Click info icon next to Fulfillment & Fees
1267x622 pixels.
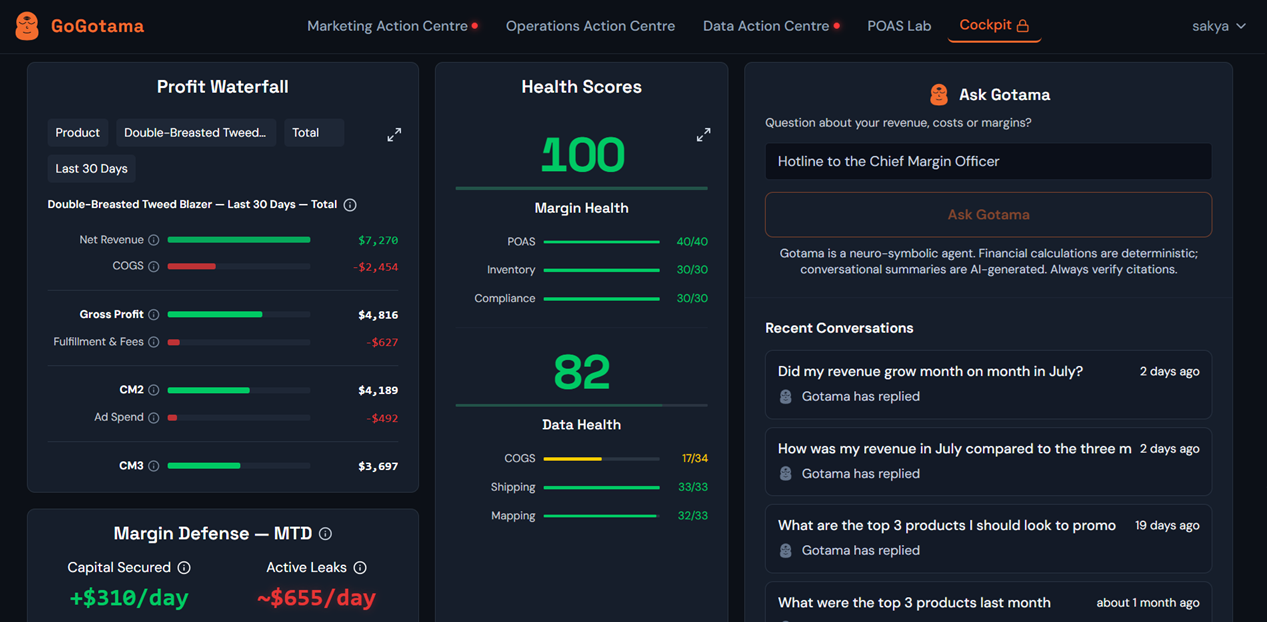click(x=154, y=342)
